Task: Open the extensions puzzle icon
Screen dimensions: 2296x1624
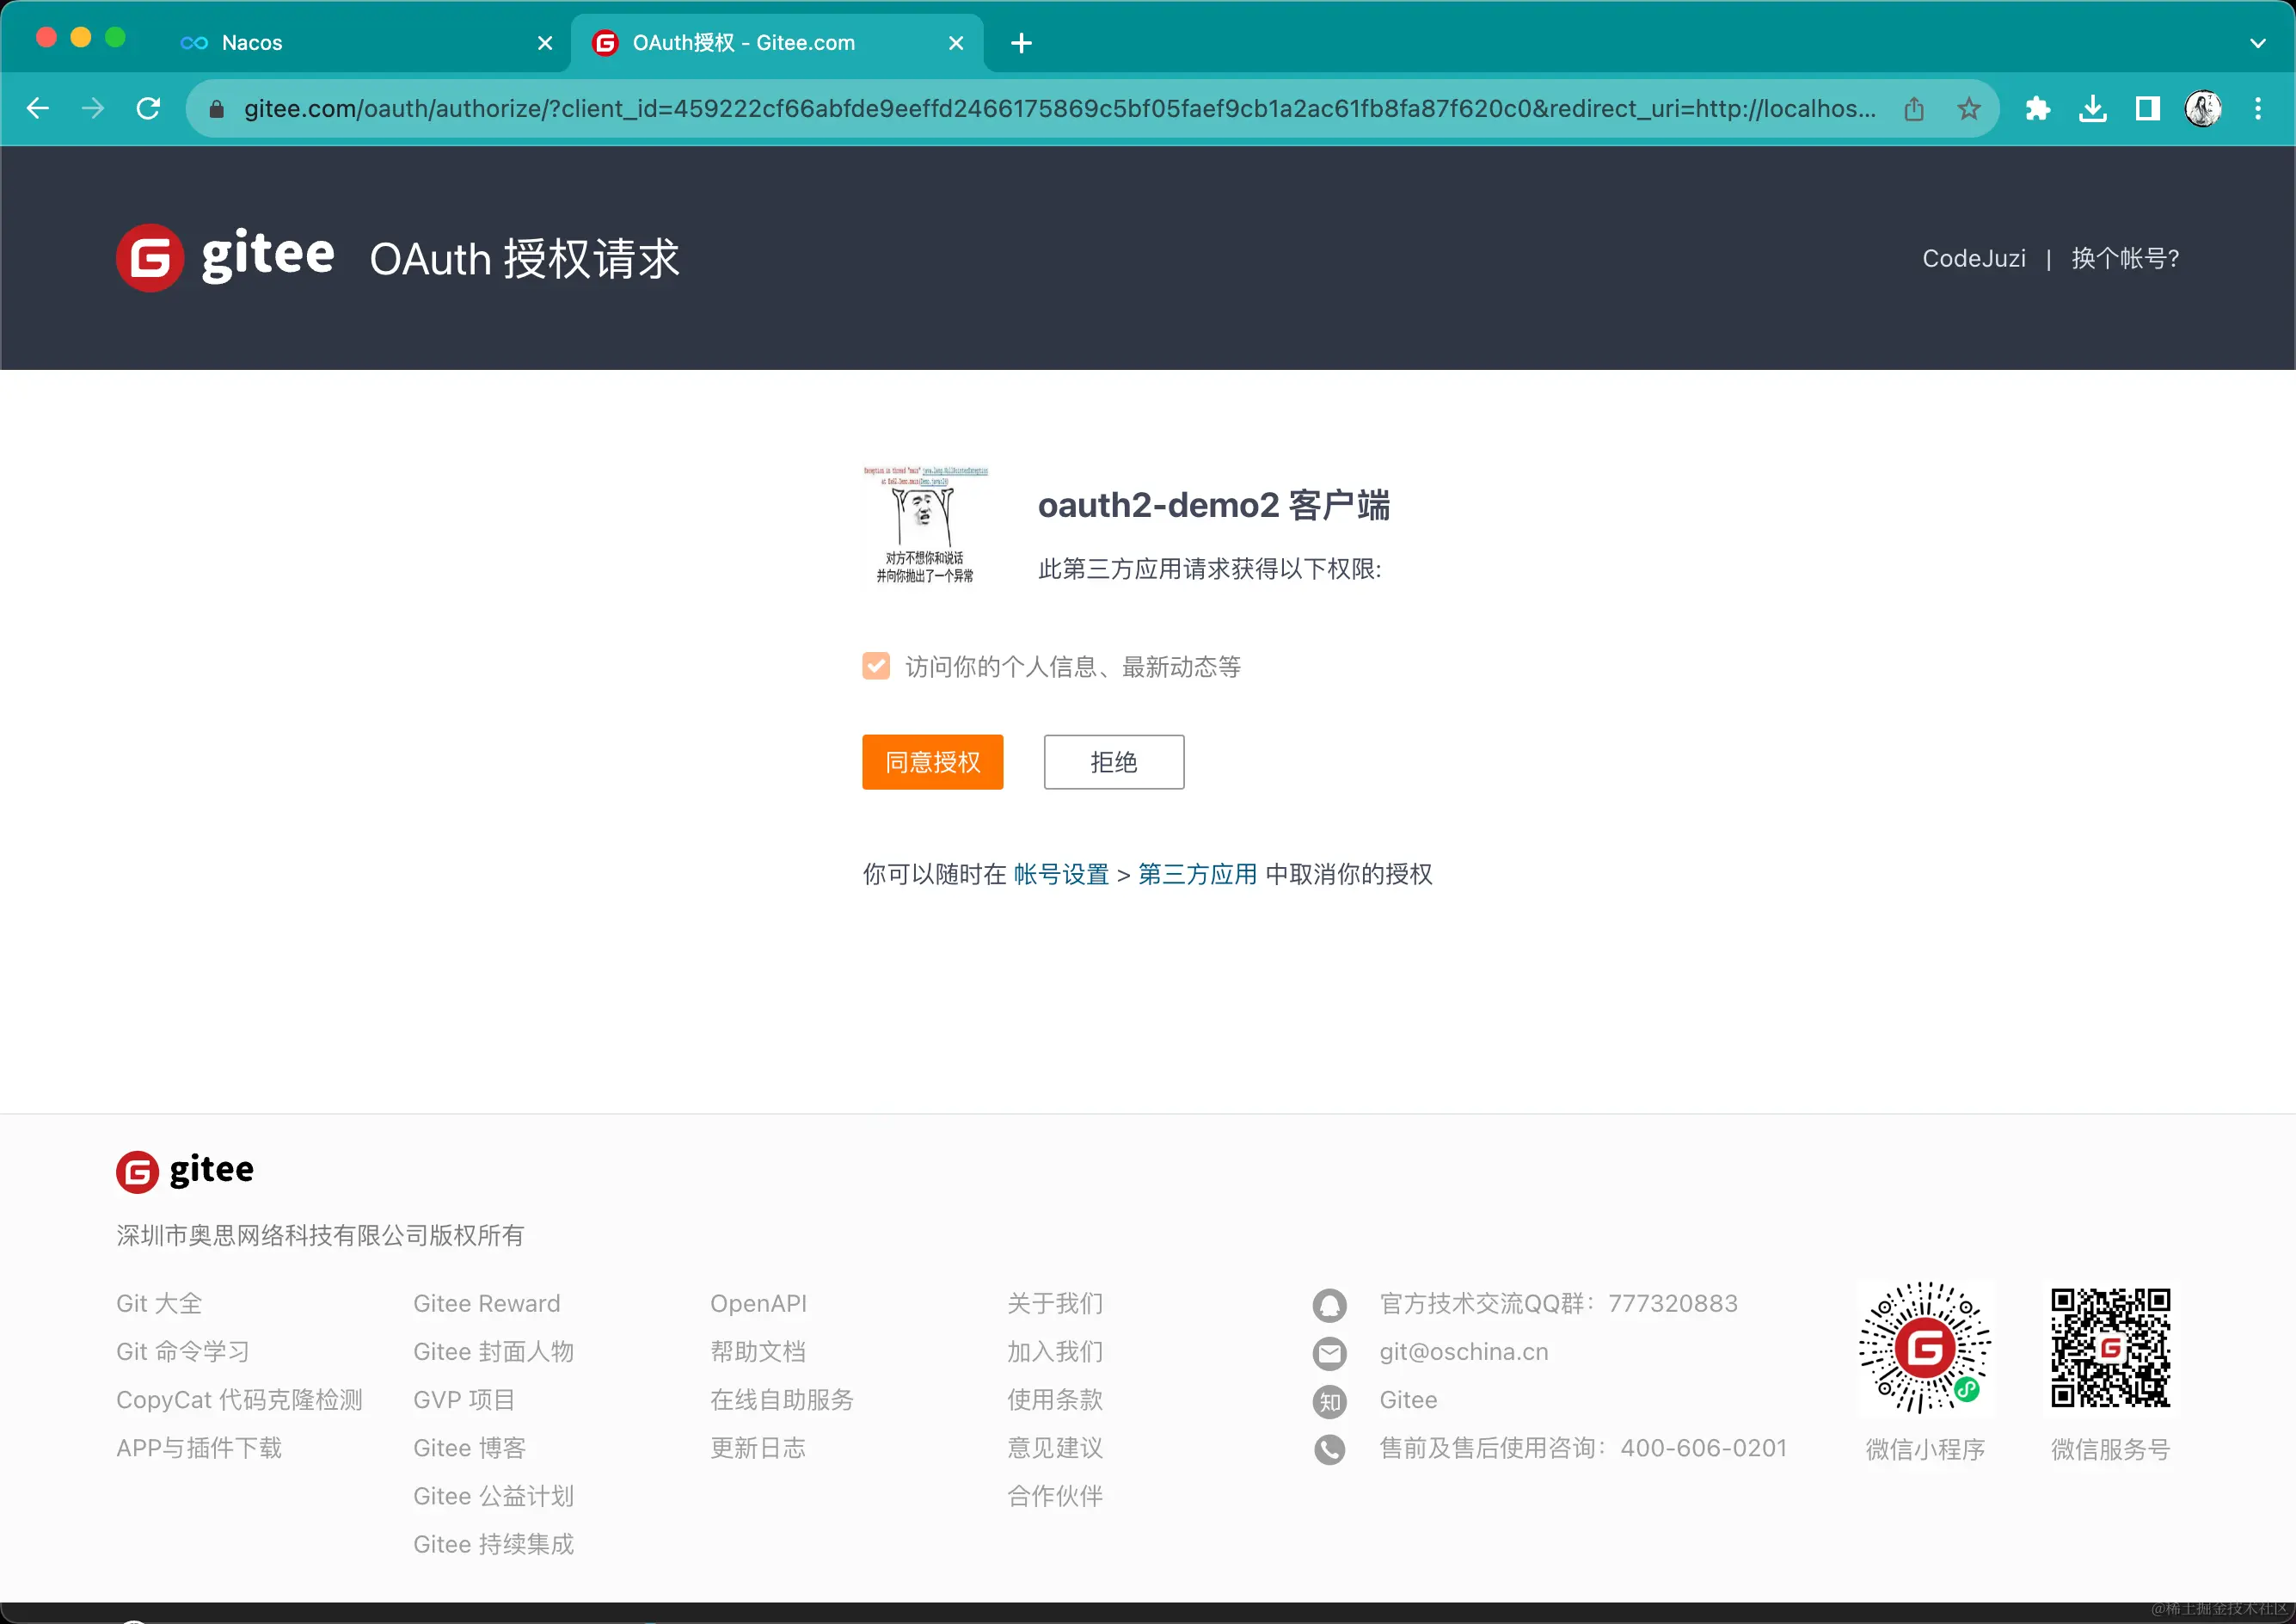Action: click(2037, 108)
